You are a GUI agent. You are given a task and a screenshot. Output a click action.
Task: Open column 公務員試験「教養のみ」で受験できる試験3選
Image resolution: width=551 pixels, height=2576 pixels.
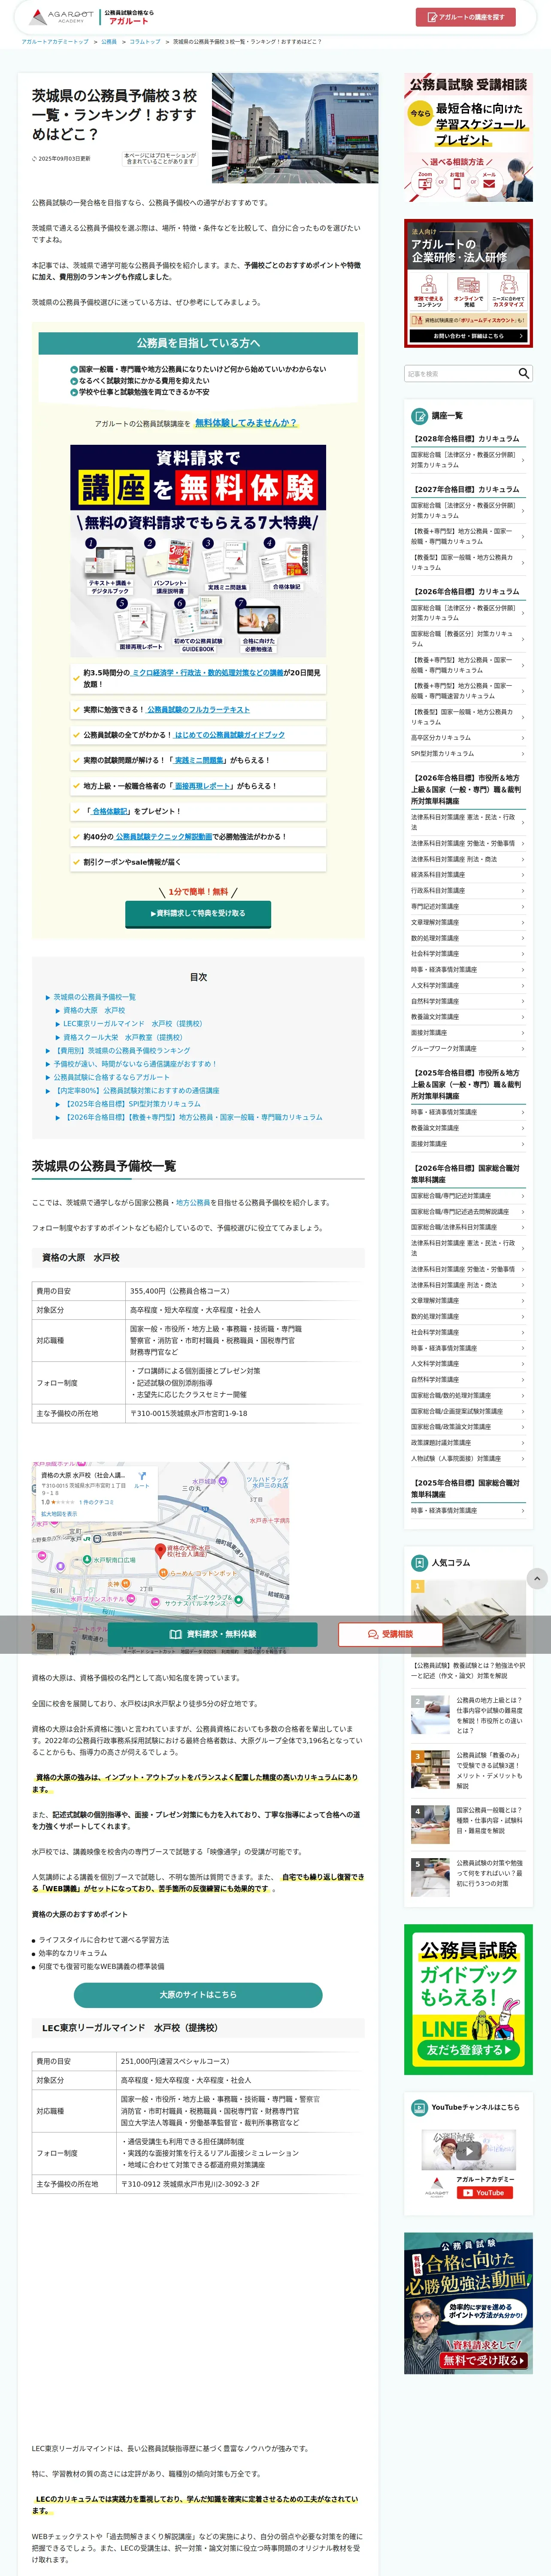click(x=468, y=1771)
